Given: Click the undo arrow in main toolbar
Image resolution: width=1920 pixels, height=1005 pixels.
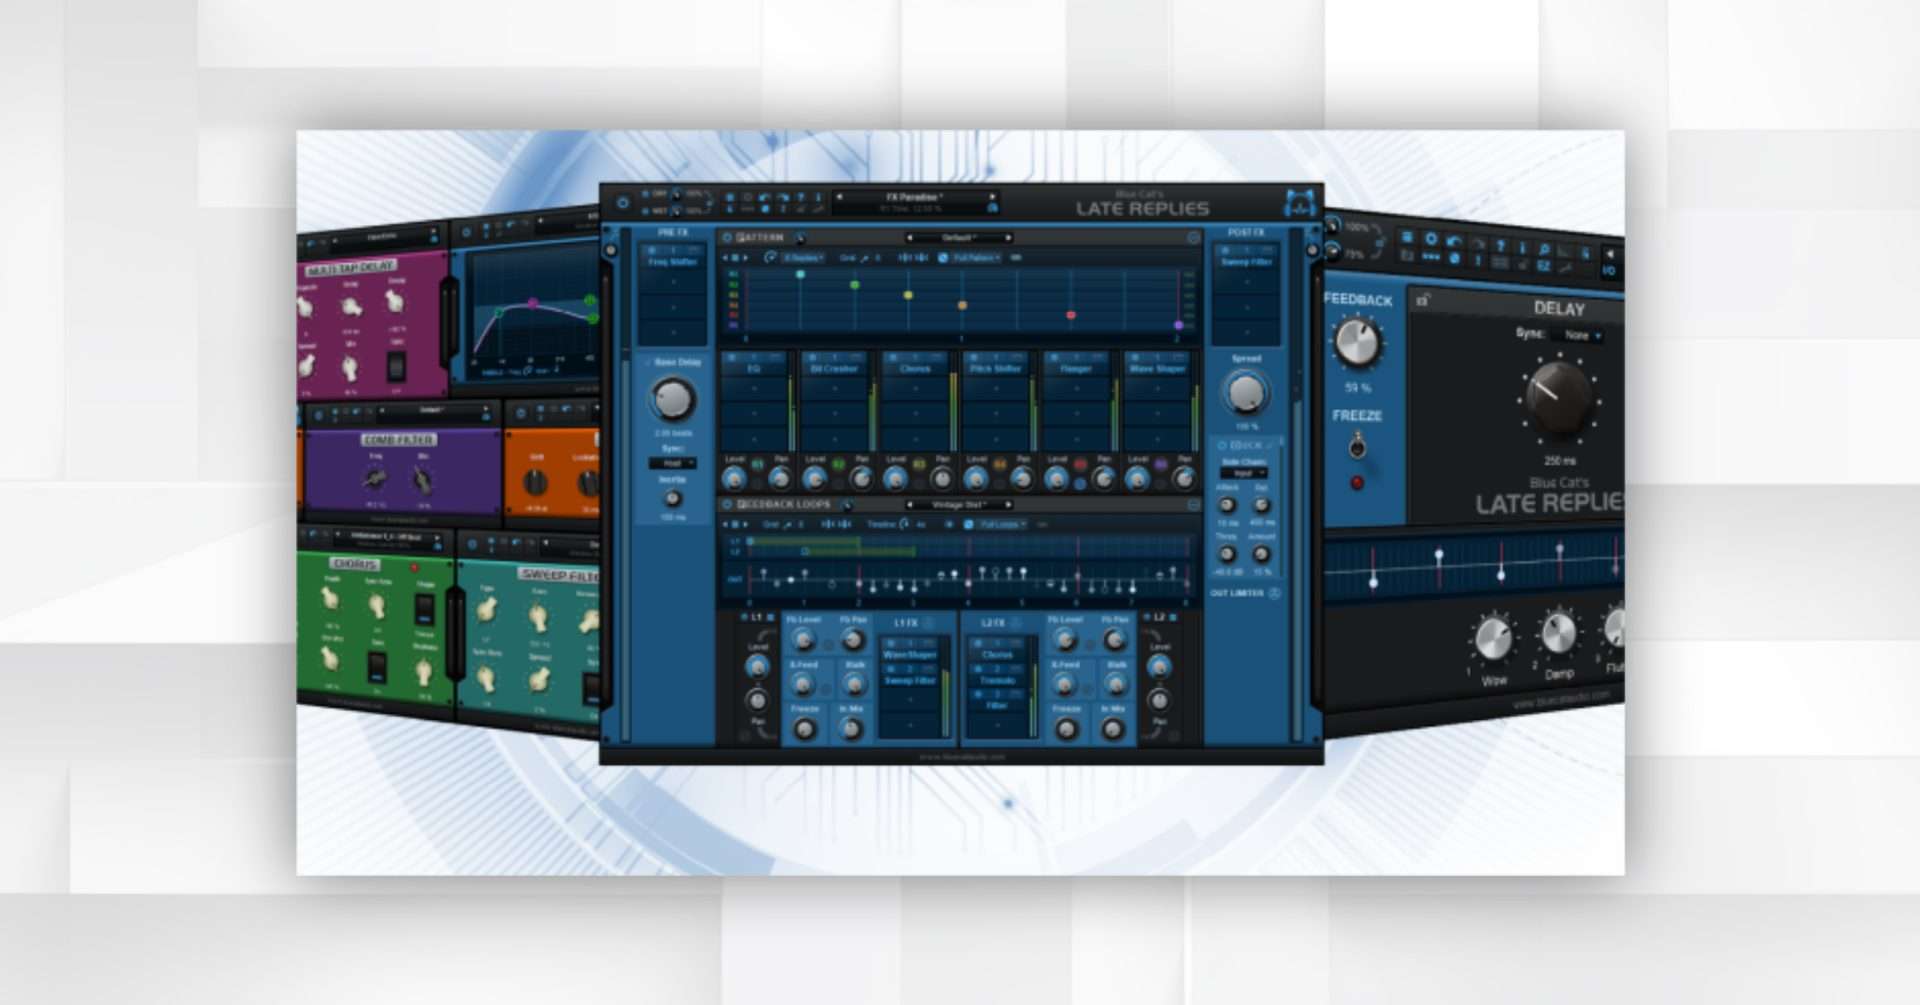Looking at the screenshot, I should pyautogui.click(x=765, y=198).
